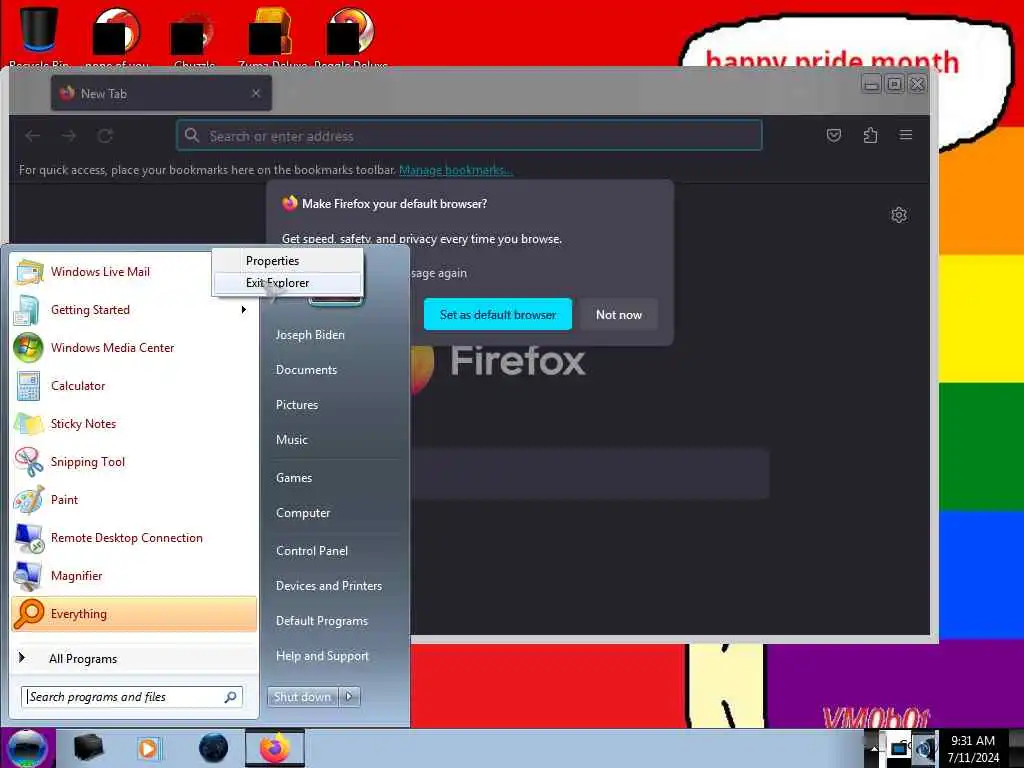Screen dimensions: 1024x768
Task: Click the Start orb button
Action: tap(27, 748)
